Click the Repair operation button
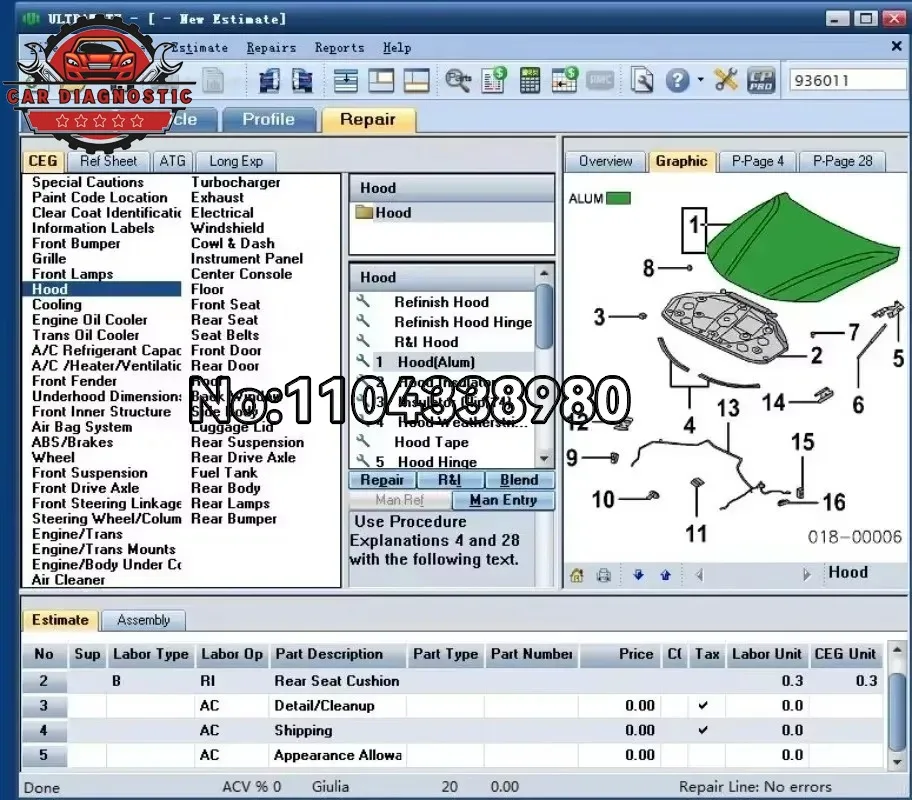The image size is (912, 800). coord(382,480)
